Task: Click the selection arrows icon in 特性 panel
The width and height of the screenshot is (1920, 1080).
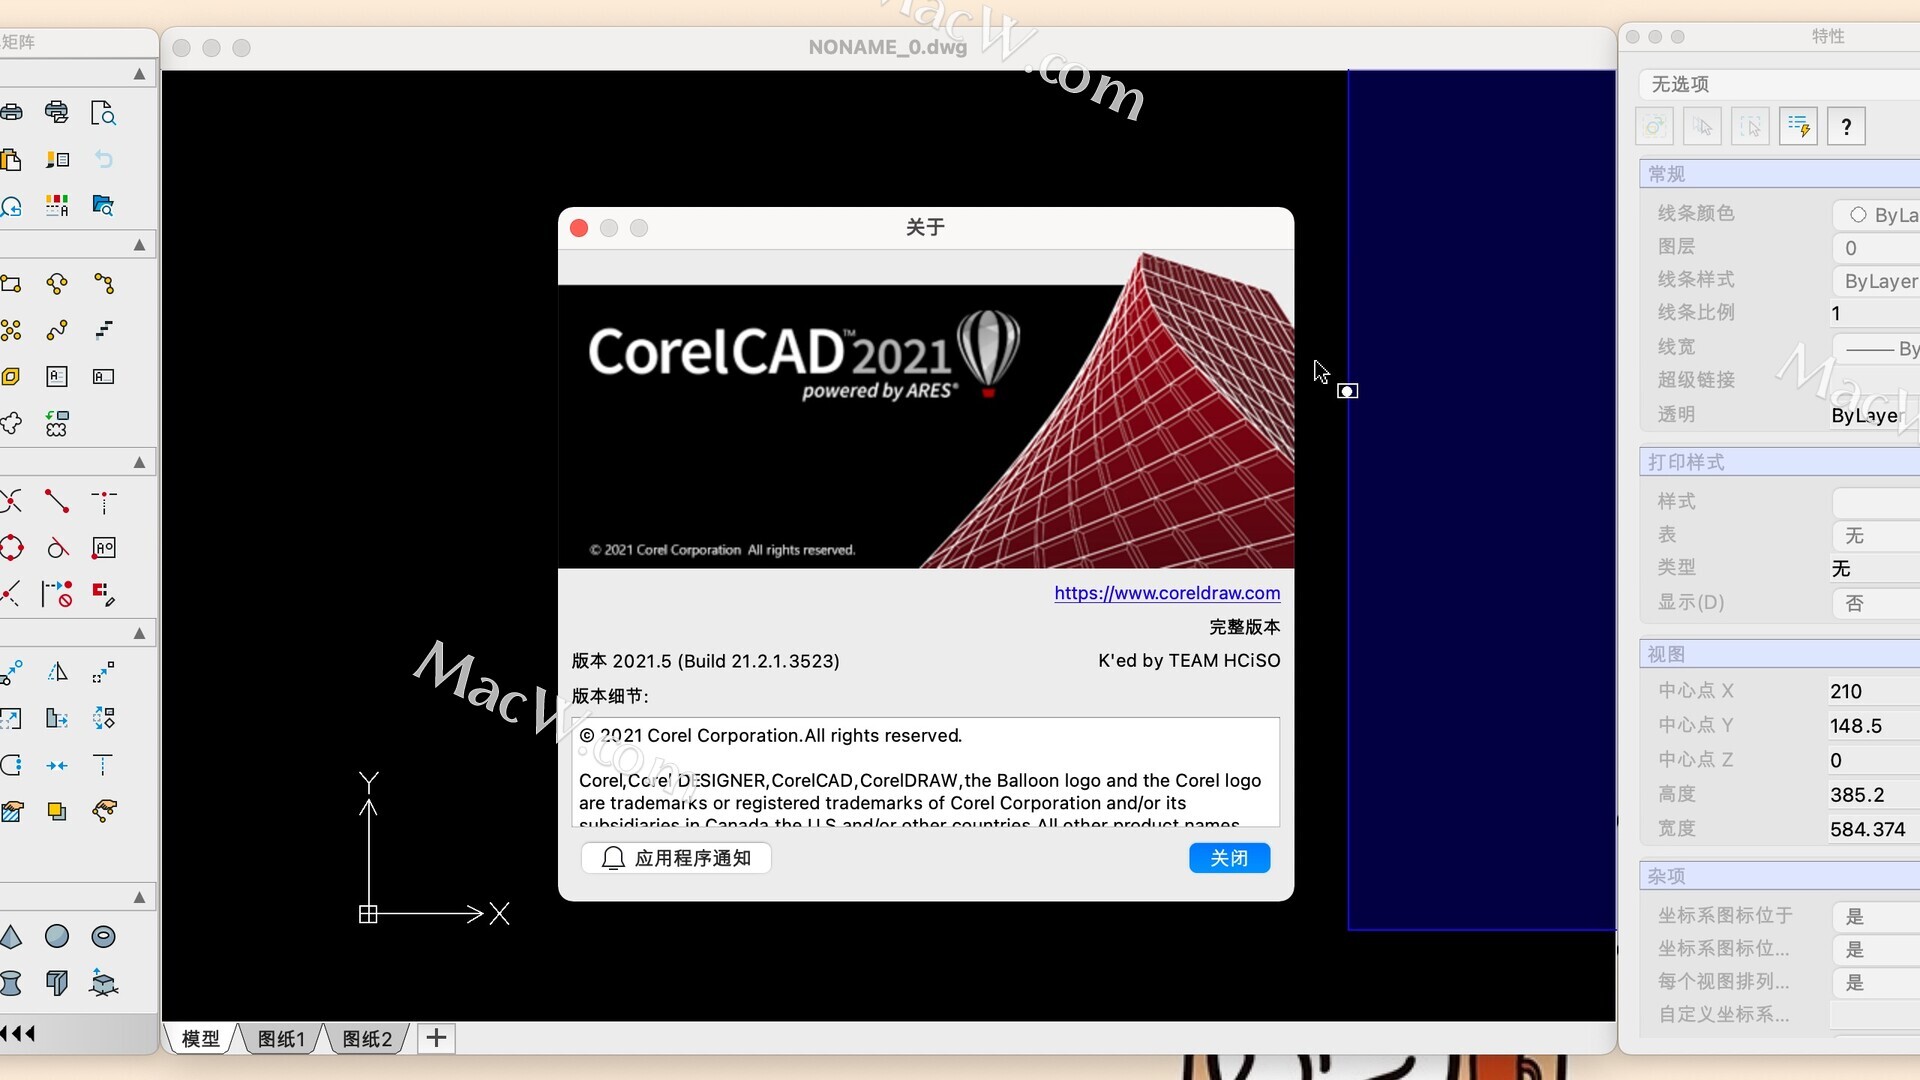Action: (x=1702, y=127)
